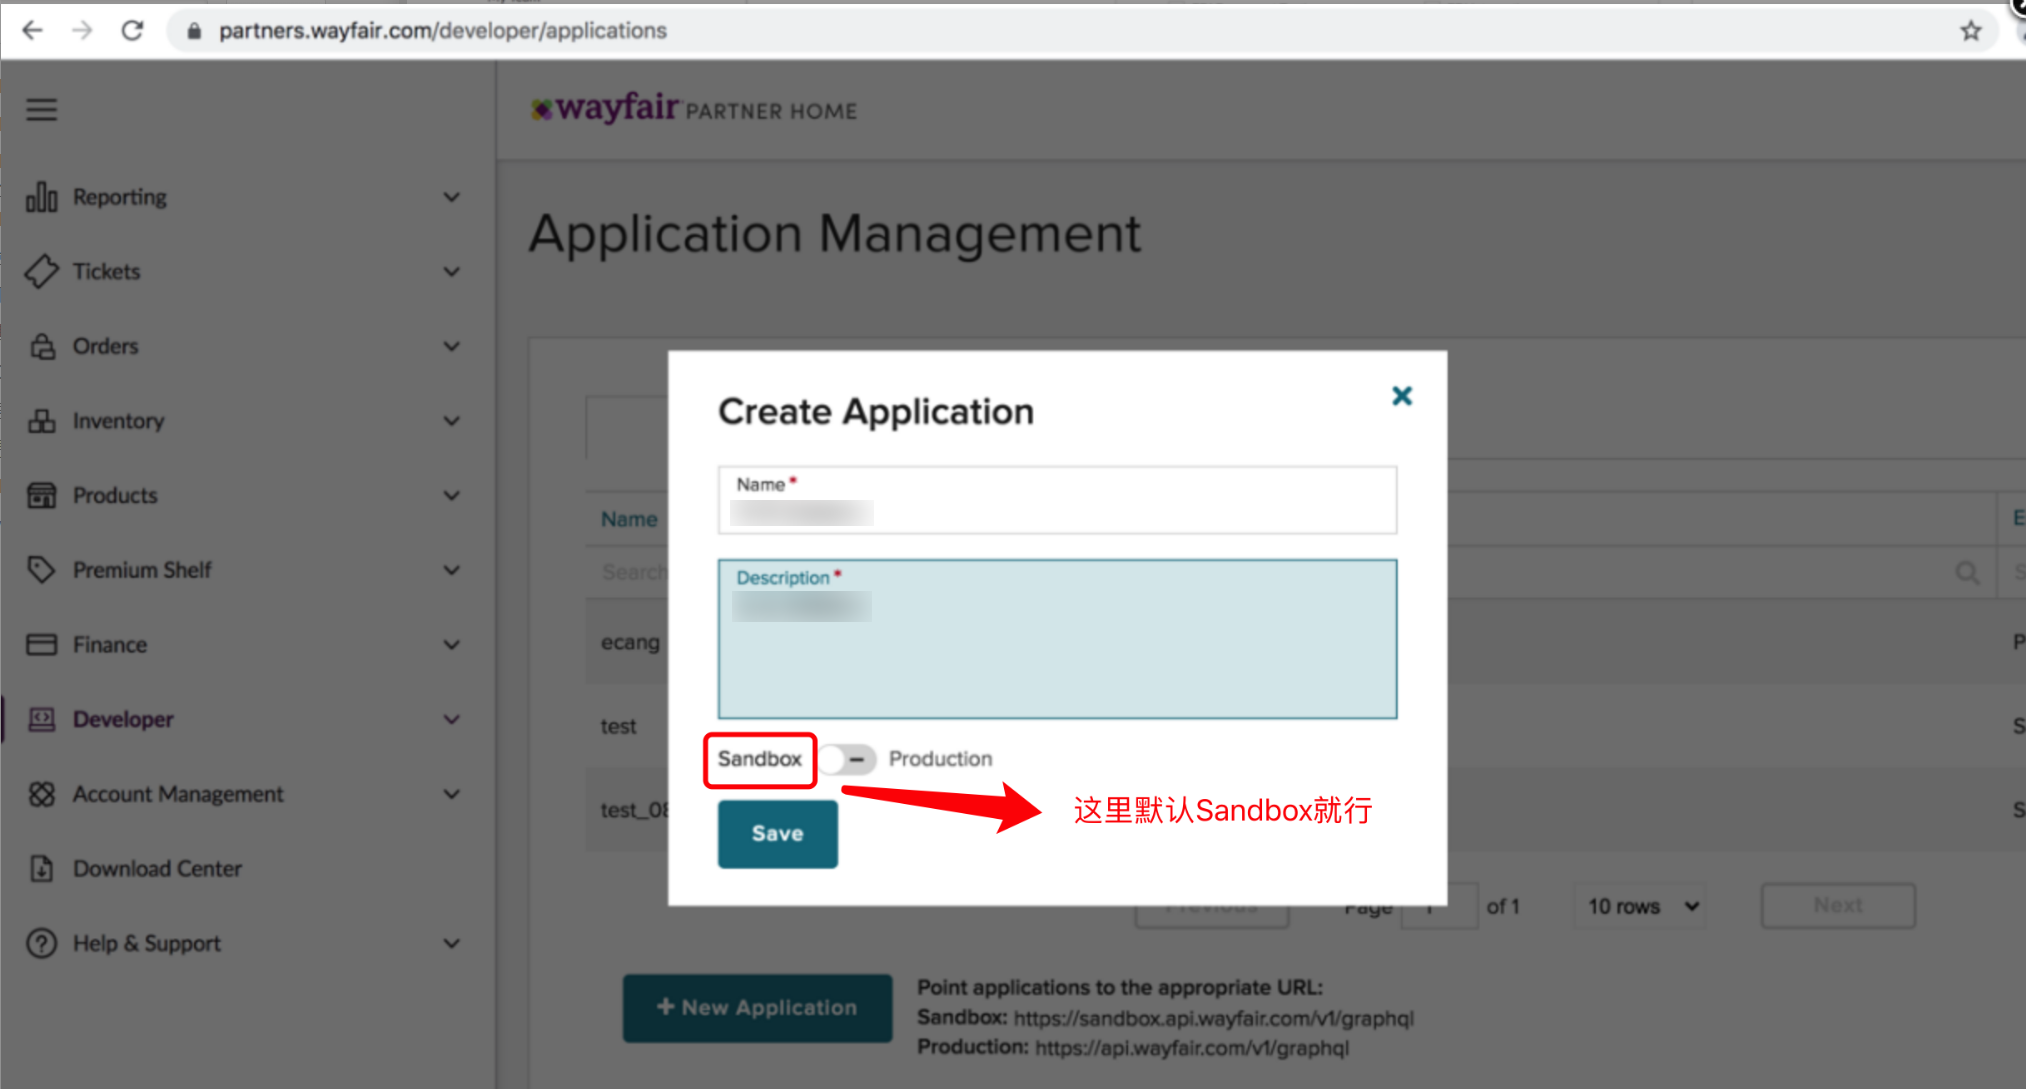Click the Description text area
2026x1089 pixels.
(1057, 650)
